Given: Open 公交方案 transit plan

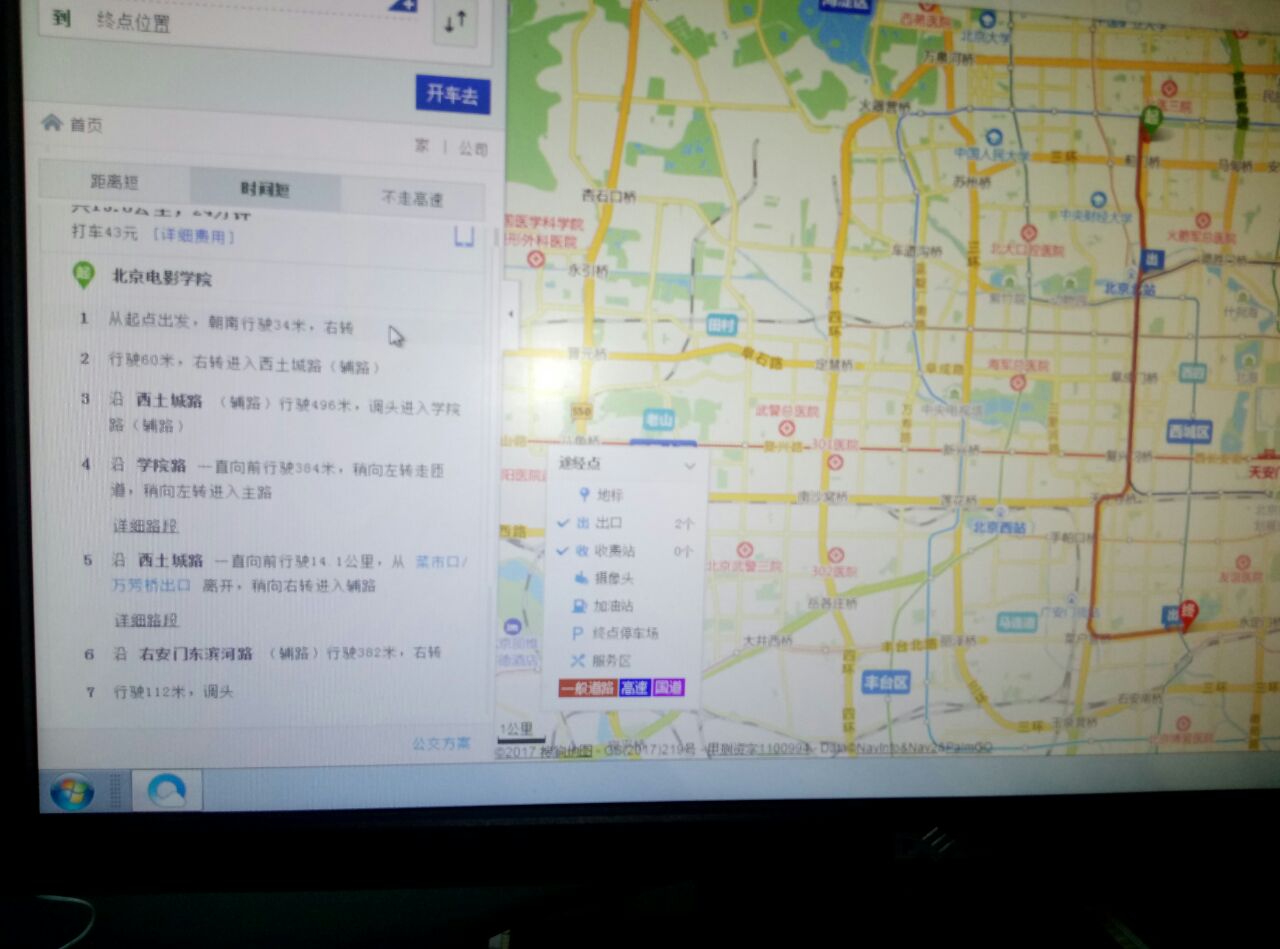Looking at the screenshot, I should pos(441,743).
